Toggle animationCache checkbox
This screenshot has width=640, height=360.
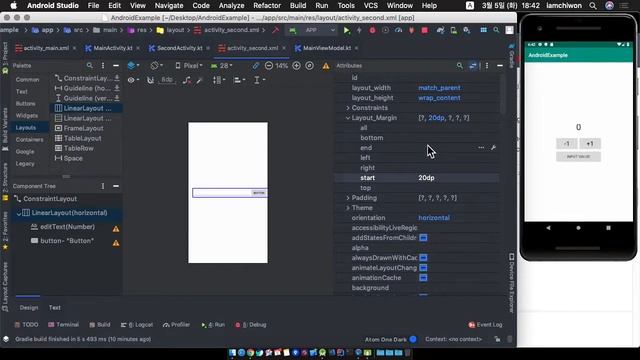coord(423,278)
